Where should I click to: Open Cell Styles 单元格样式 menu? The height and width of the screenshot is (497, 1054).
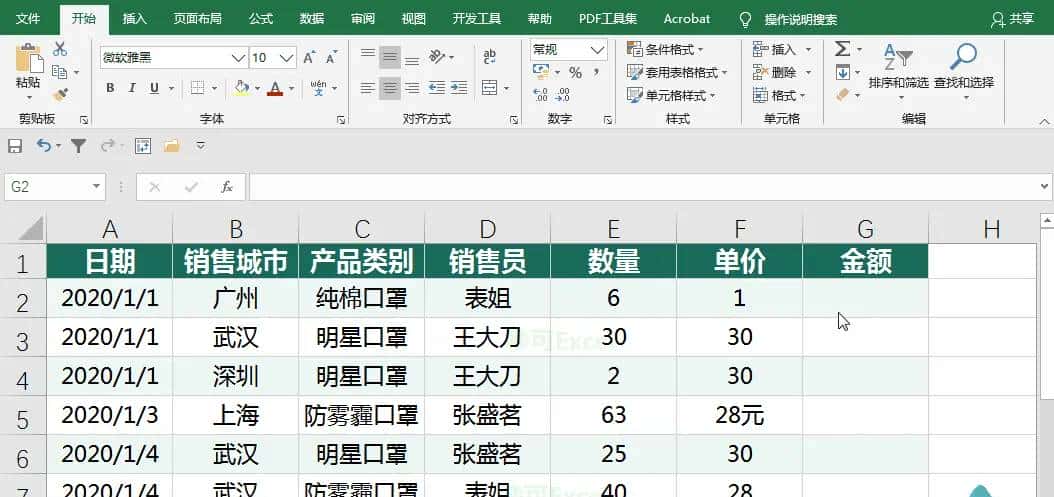[x=671, y=95]
